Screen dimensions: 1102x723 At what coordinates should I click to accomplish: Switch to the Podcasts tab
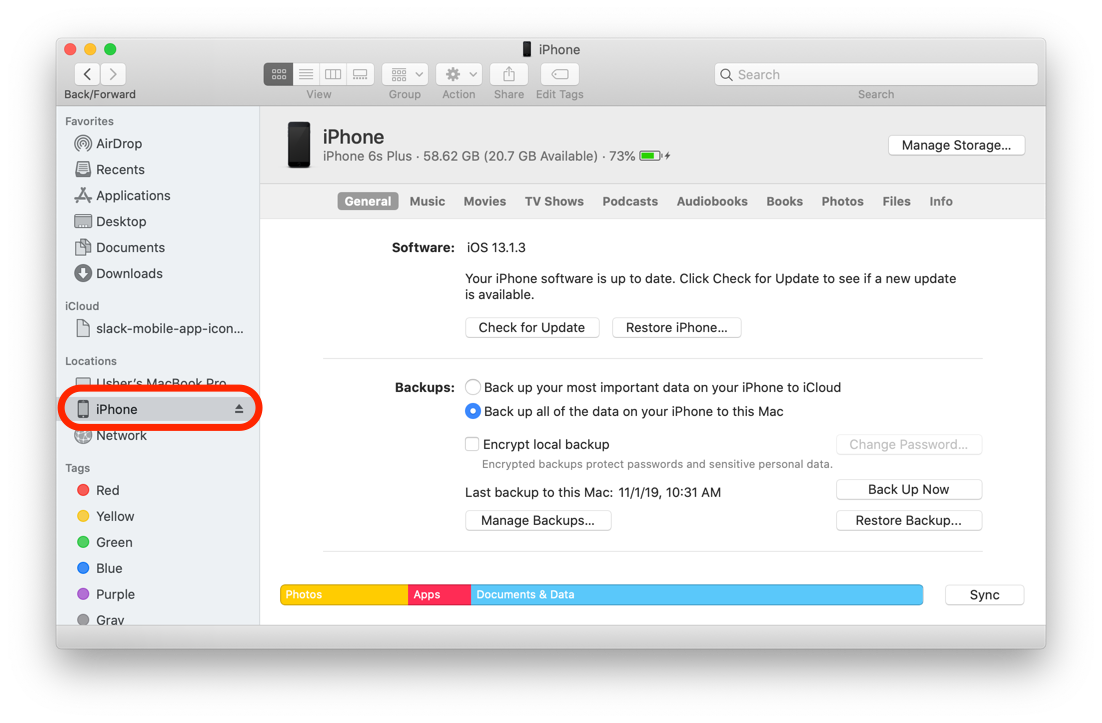click(630, 201)
